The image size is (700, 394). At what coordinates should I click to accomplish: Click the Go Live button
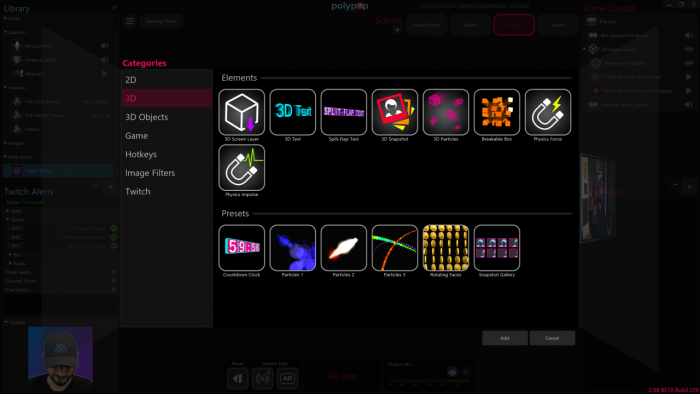(342, 376)
